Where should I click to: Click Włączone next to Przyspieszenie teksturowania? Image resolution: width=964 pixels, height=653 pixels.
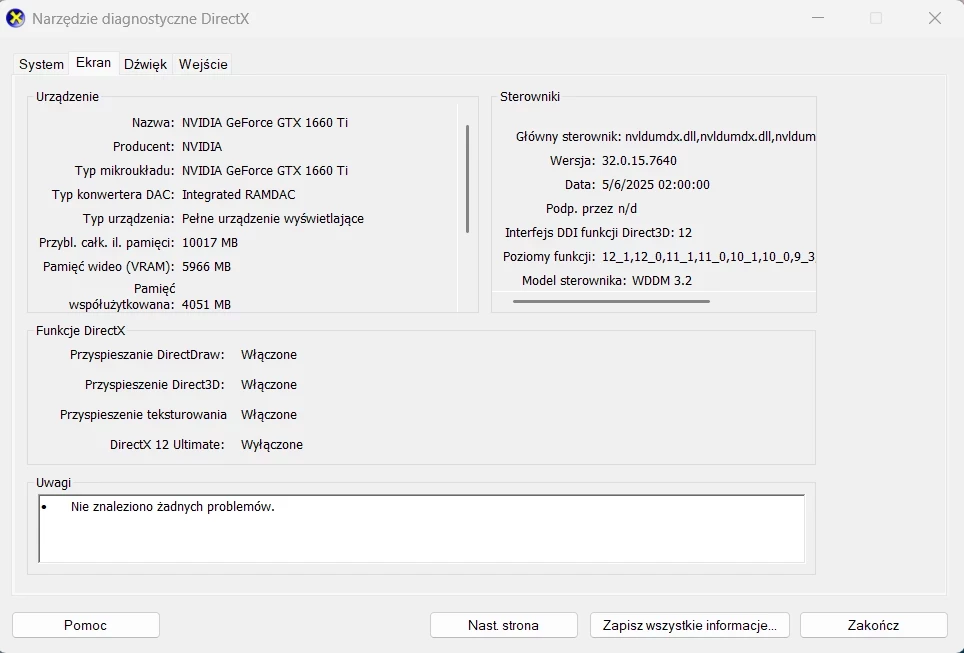point(269,415)
